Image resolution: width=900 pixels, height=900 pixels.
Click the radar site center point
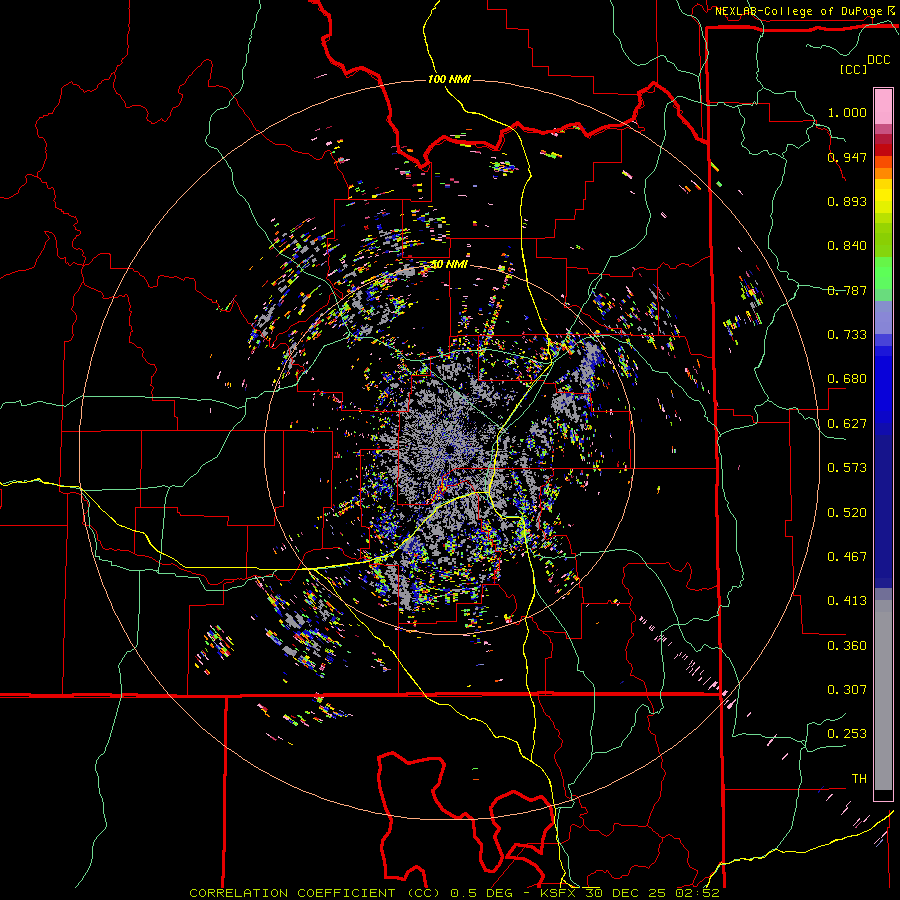coord(449,449)
